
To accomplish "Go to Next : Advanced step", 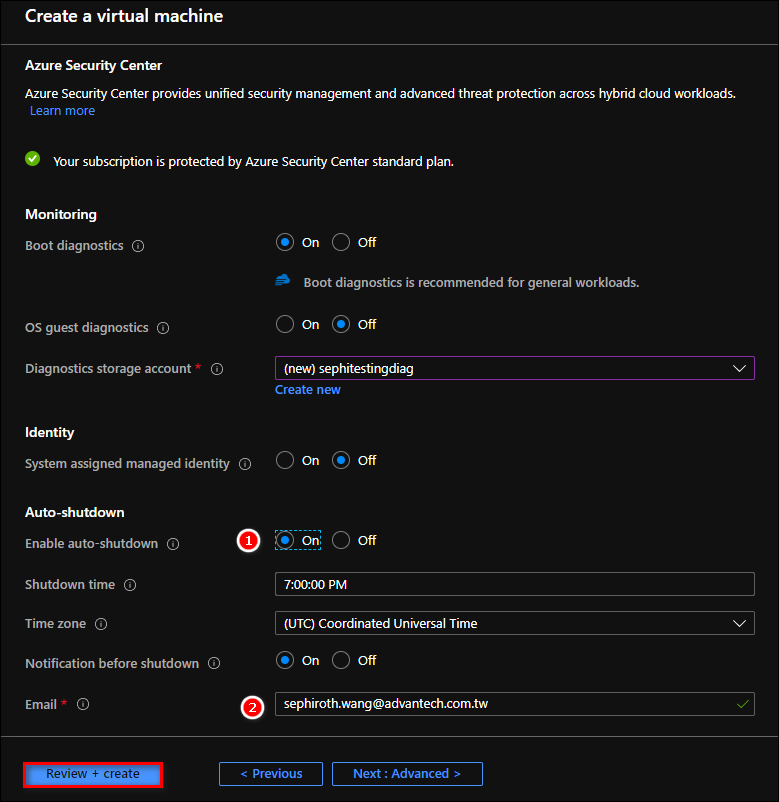I will [x=407, y=773].
